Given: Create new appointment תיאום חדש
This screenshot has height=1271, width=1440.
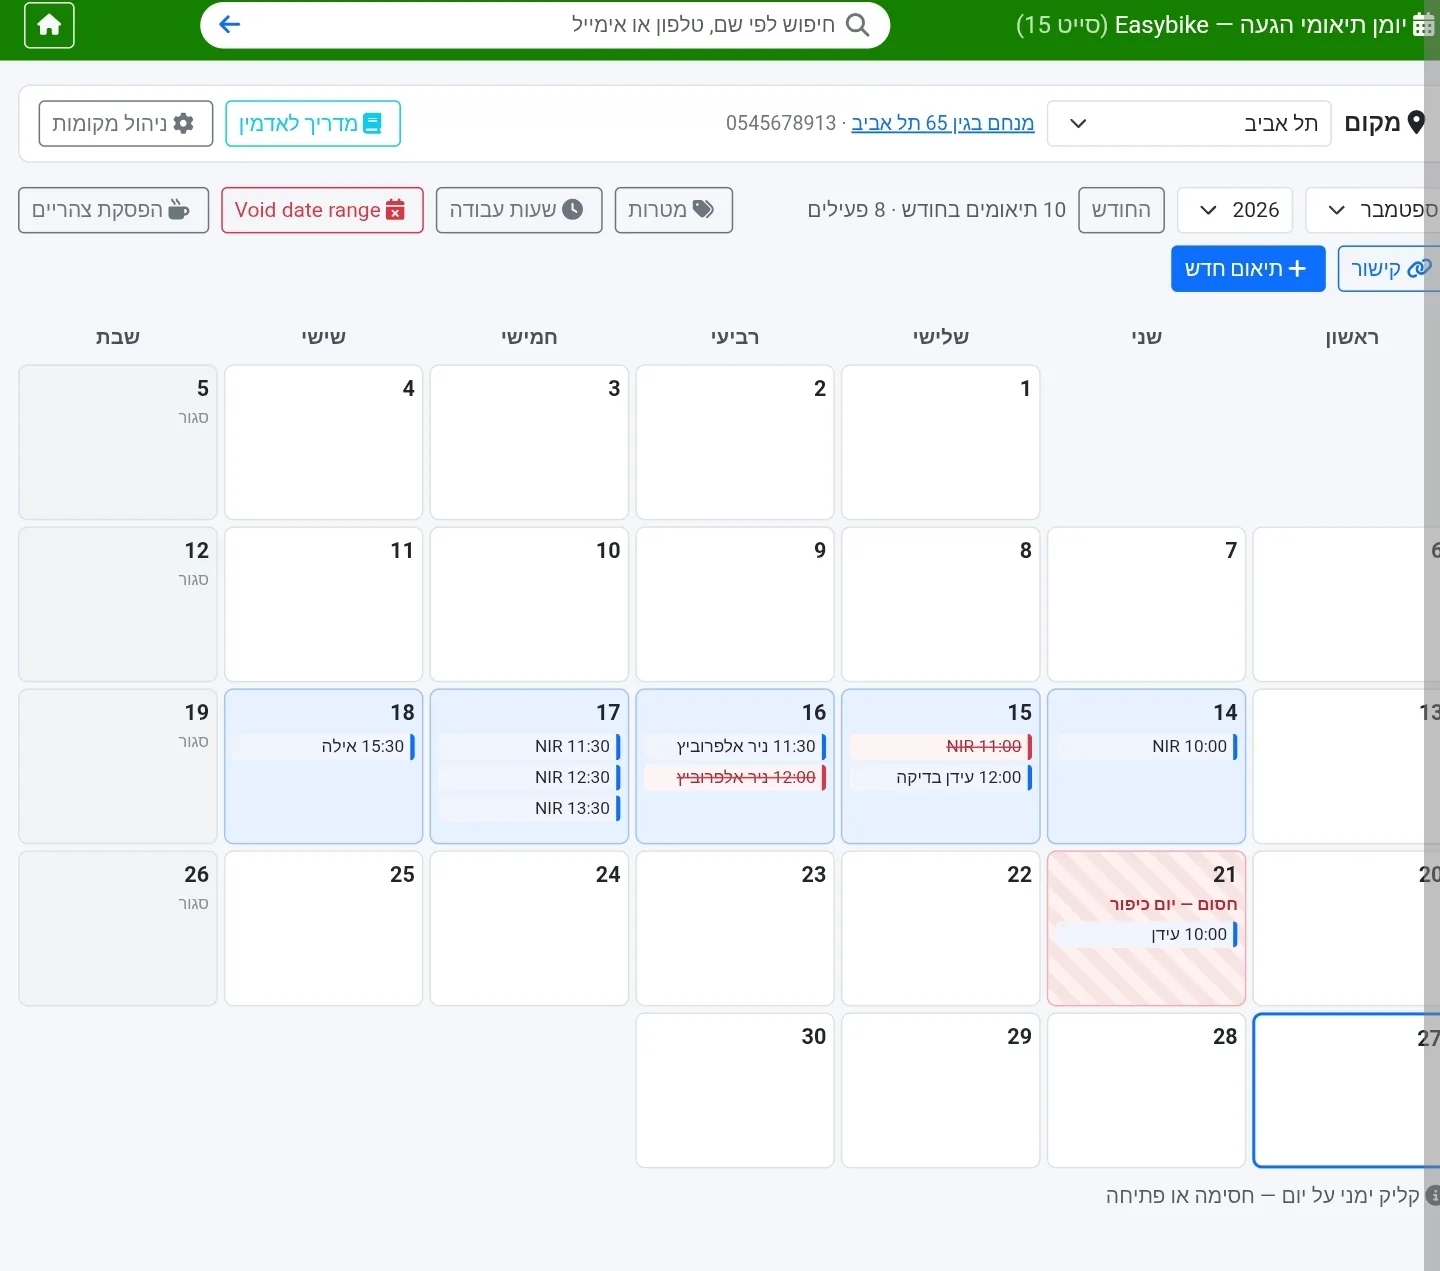Looking at the screenshot, I should pos(1248,269).
